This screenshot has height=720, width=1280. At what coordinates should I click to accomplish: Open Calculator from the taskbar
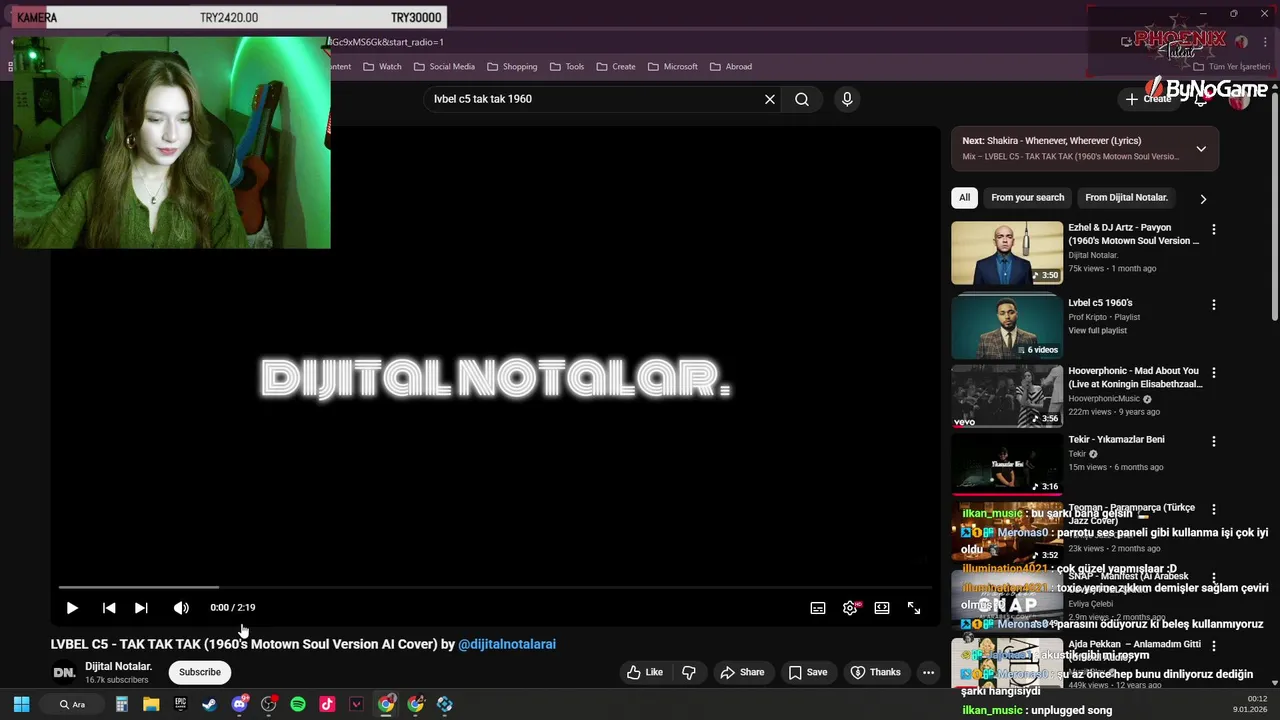coord(122,704)
